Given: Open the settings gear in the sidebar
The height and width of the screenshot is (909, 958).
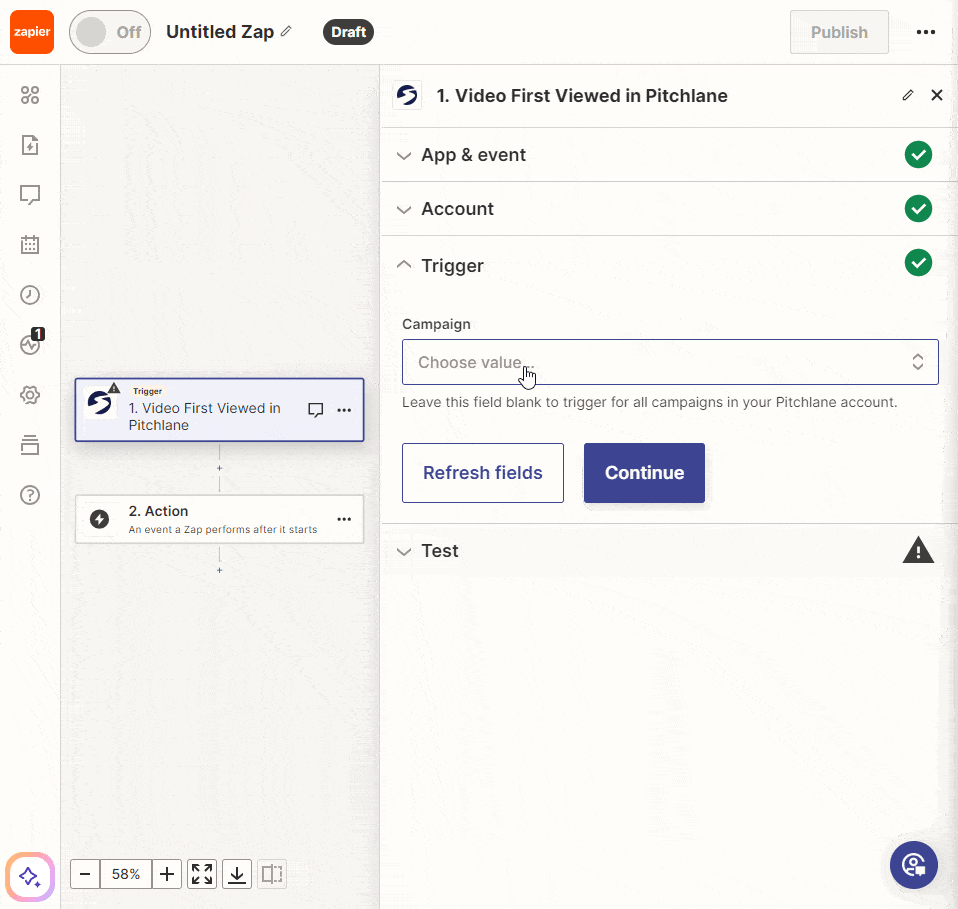Looking at the screenshot, I should coord(30,395).
